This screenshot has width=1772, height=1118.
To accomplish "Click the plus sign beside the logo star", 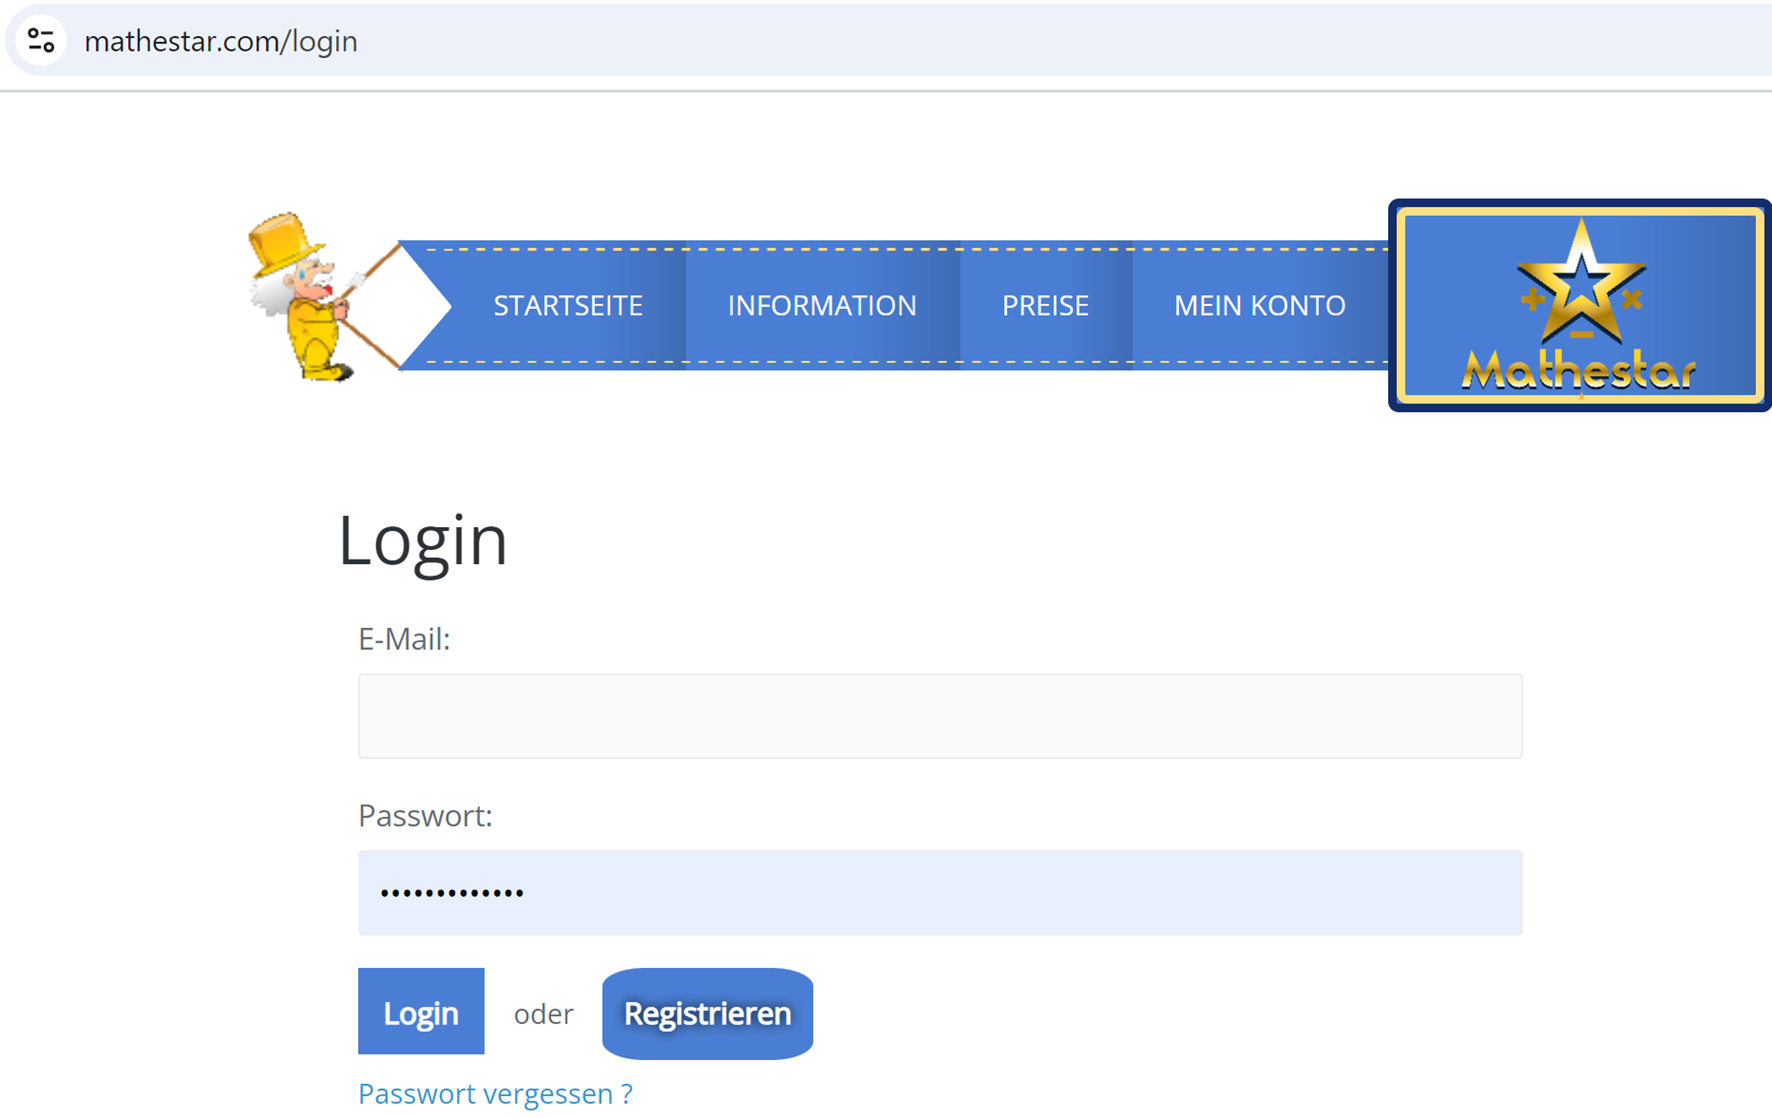I will click(1531, 299).
